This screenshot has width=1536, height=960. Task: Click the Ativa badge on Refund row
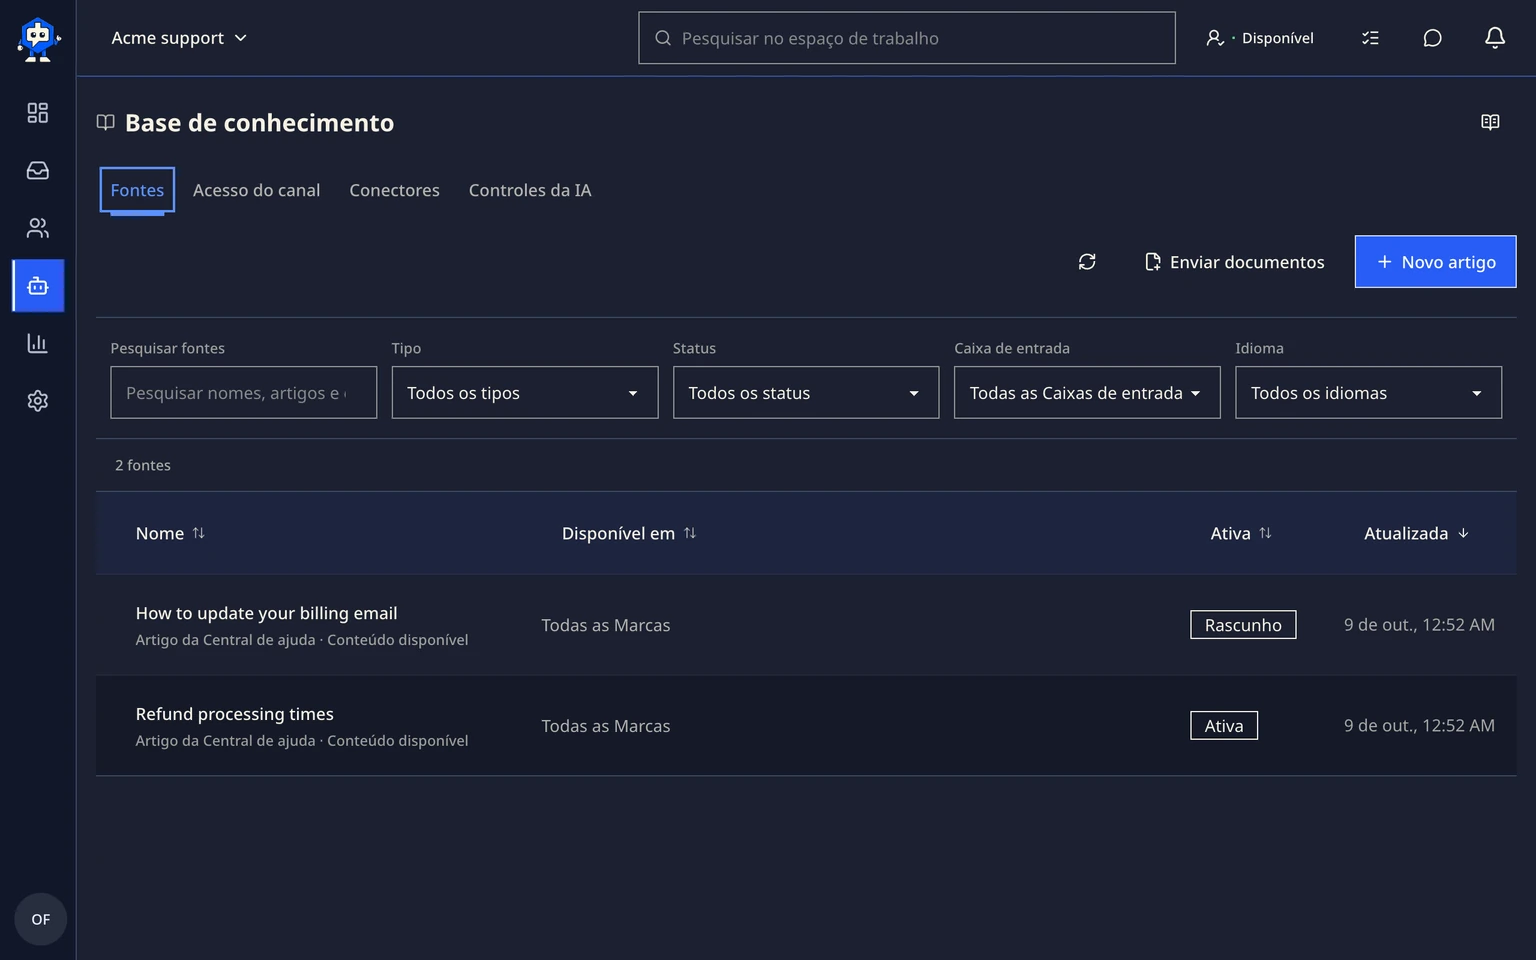1224,726
